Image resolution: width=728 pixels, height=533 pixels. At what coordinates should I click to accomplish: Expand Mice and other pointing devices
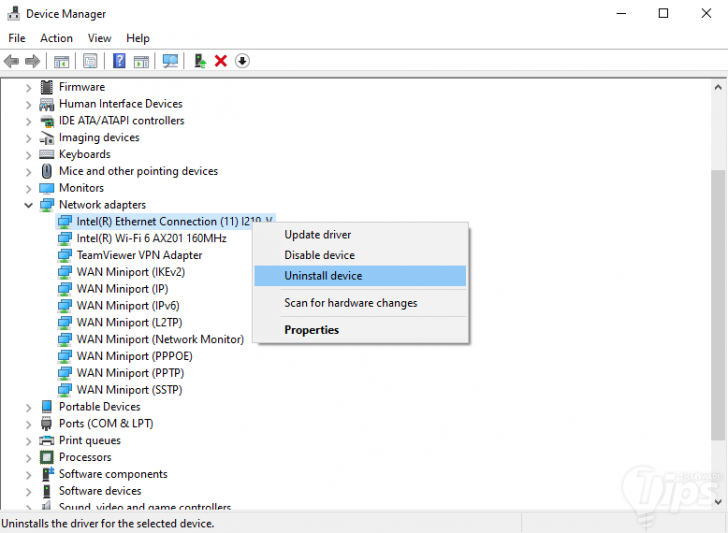pyautogui.click(x=28, y=172)
